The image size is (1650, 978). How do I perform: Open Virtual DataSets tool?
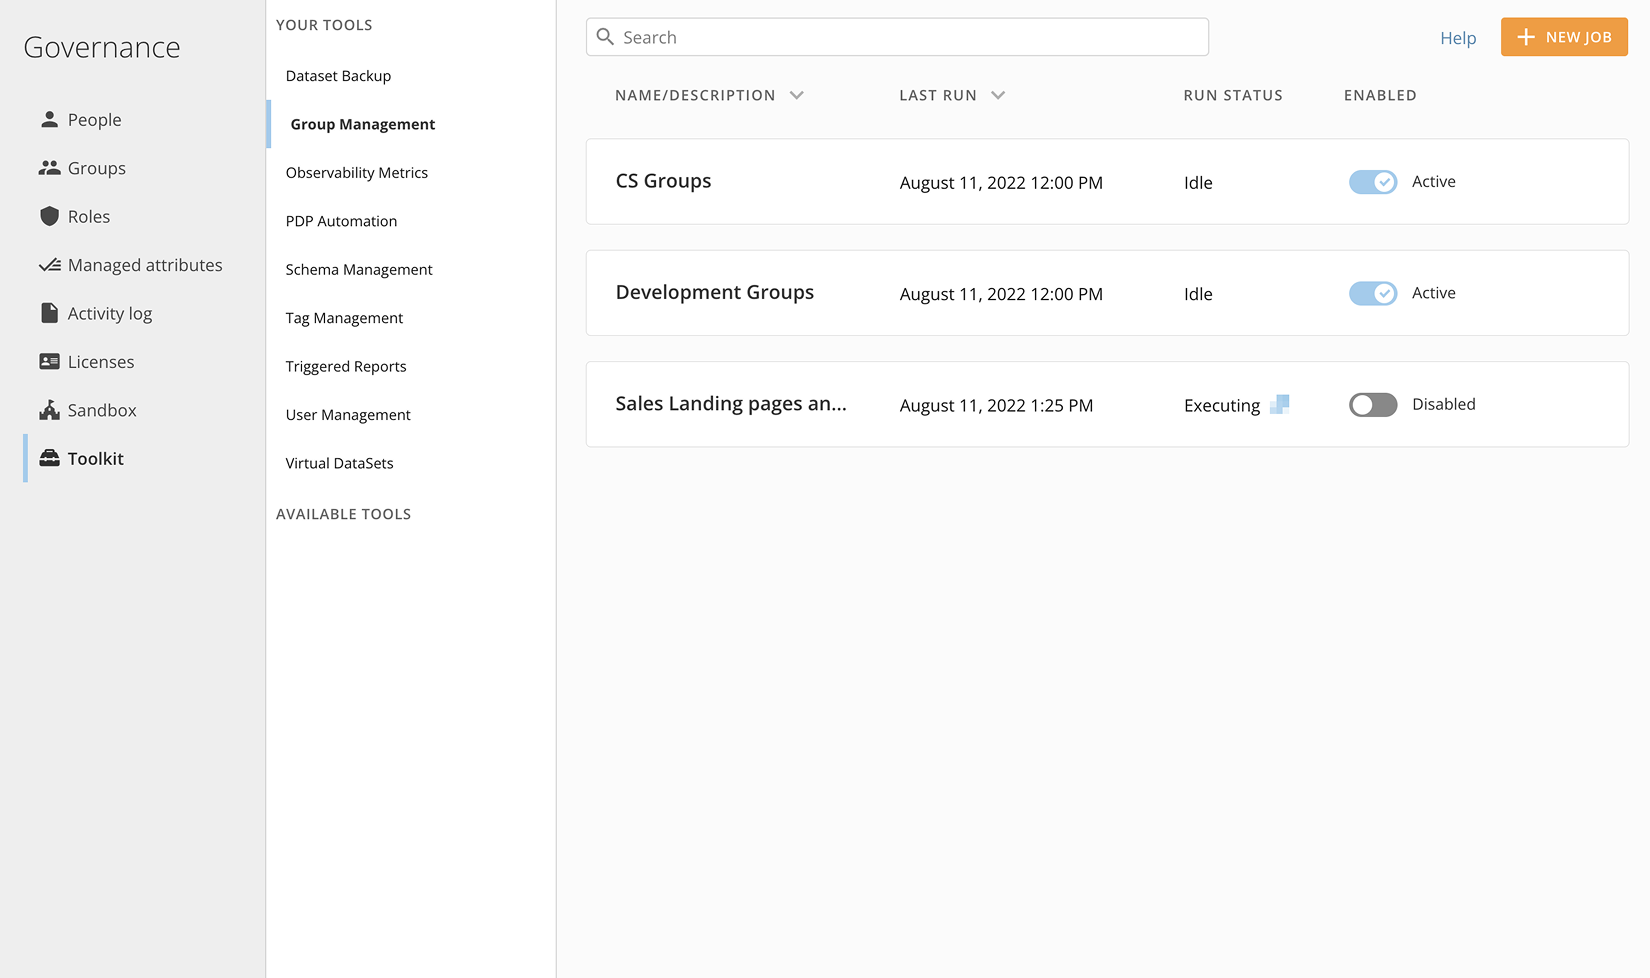(x=339, y=463)
